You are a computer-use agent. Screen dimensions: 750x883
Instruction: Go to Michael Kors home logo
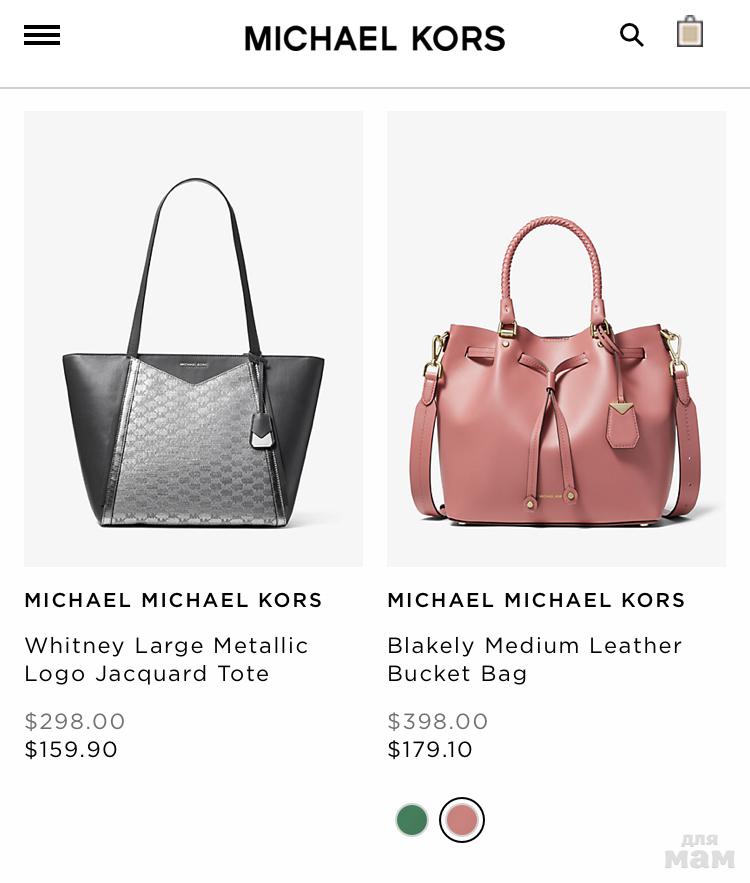[374, 38]
